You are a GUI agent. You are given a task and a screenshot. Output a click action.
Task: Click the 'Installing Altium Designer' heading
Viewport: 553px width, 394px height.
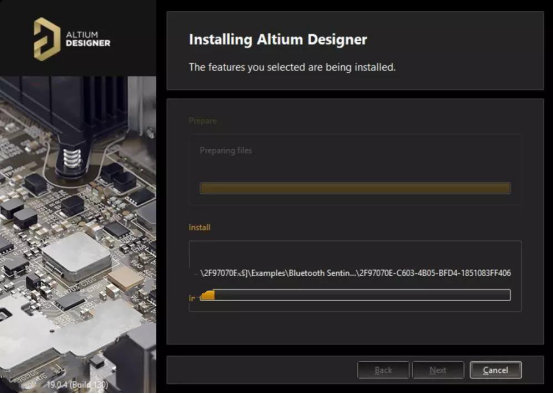coord(278,40)
